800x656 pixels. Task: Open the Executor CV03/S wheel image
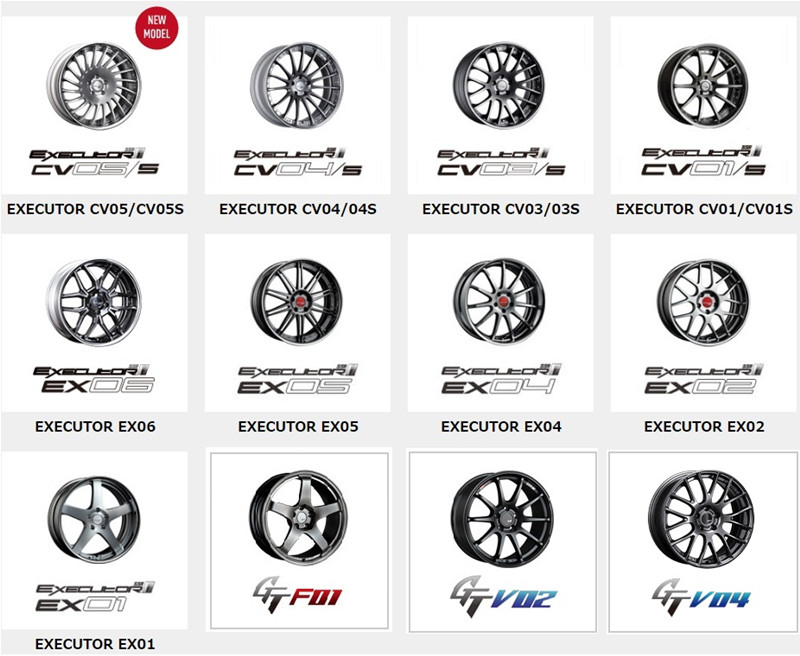pos(499,85)
